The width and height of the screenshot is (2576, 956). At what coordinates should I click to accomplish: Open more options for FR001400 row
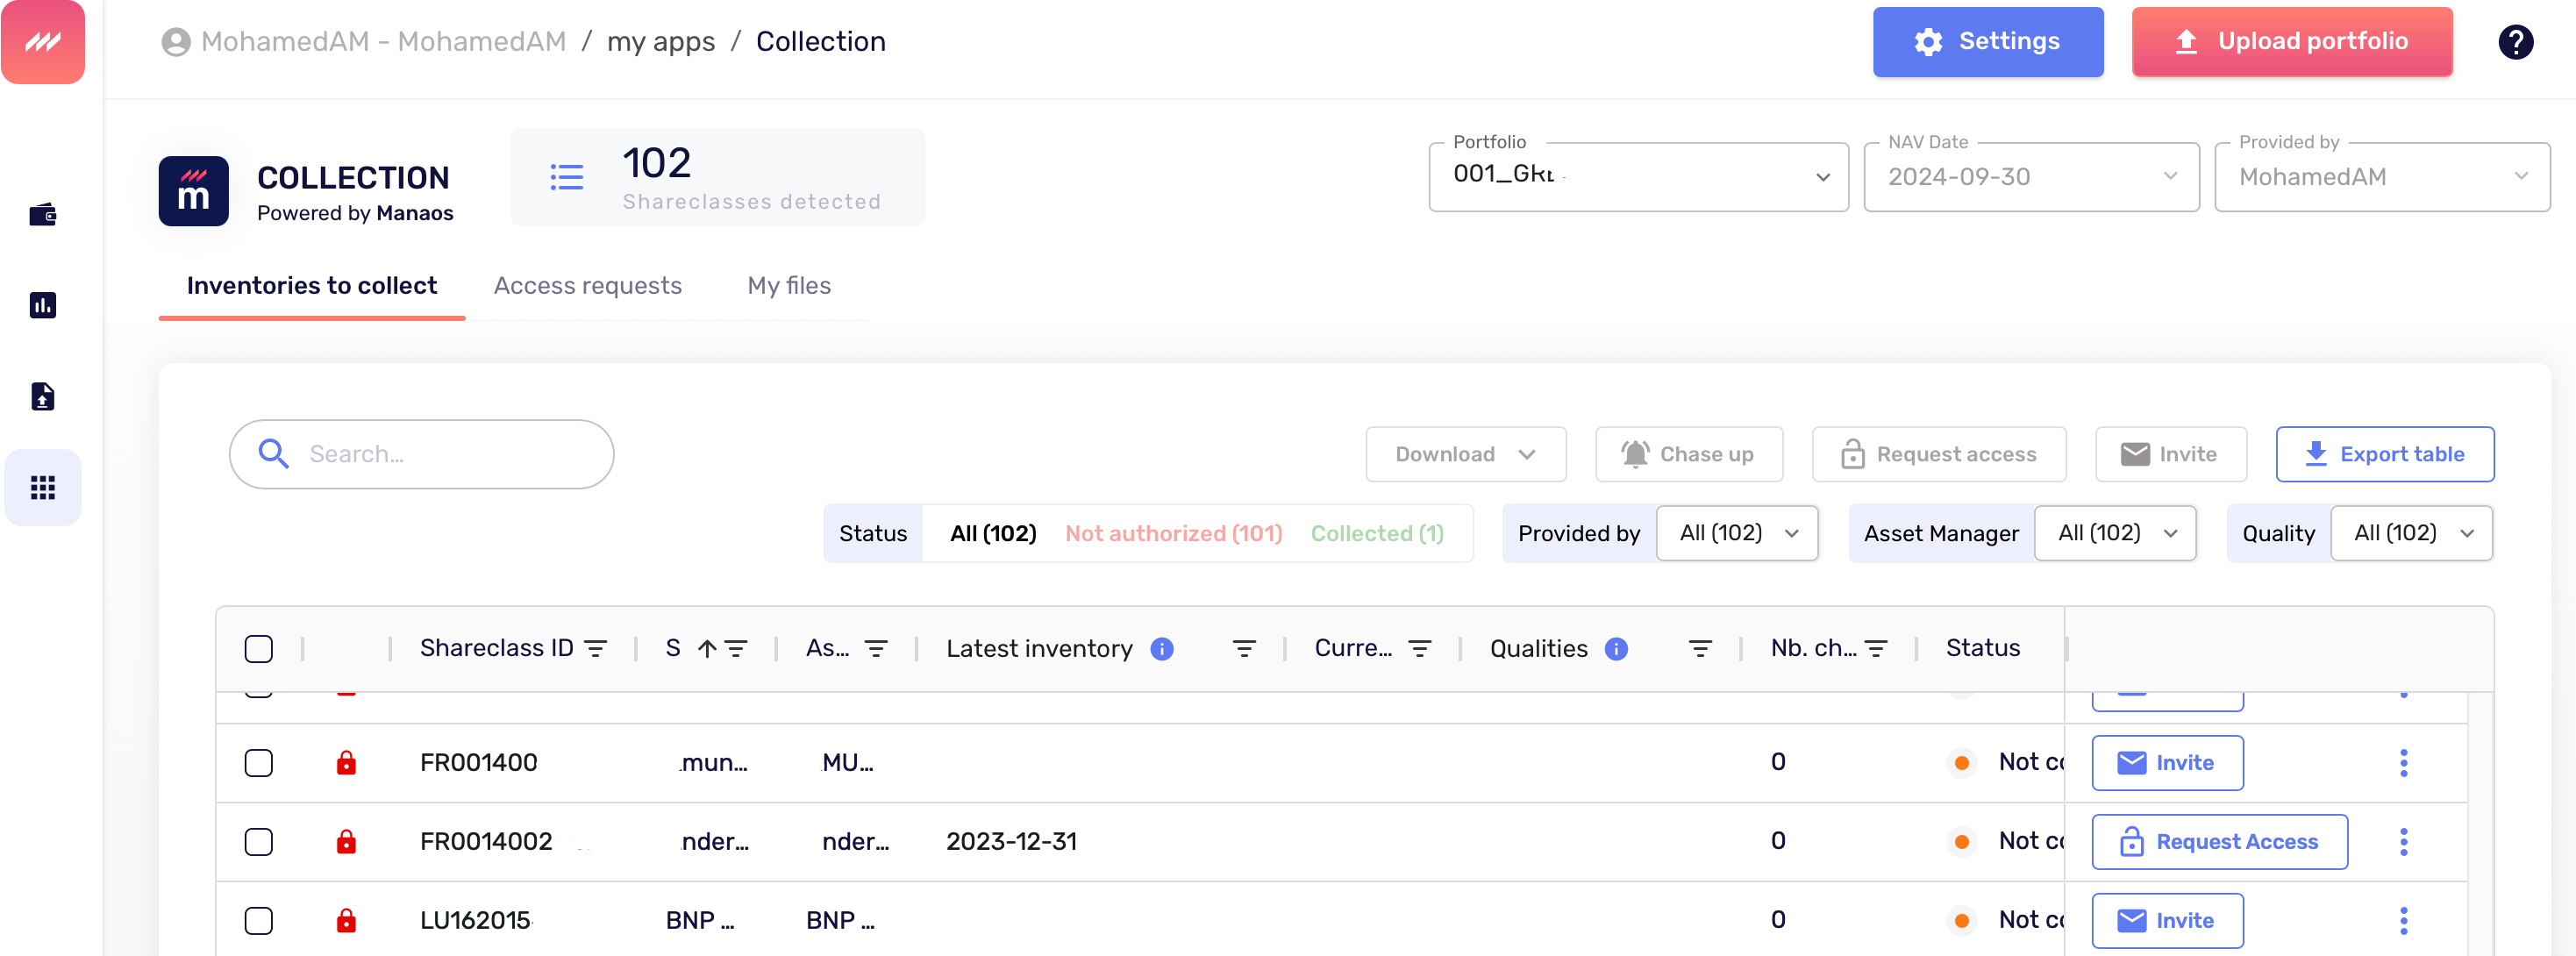(x=2404, y=763)
